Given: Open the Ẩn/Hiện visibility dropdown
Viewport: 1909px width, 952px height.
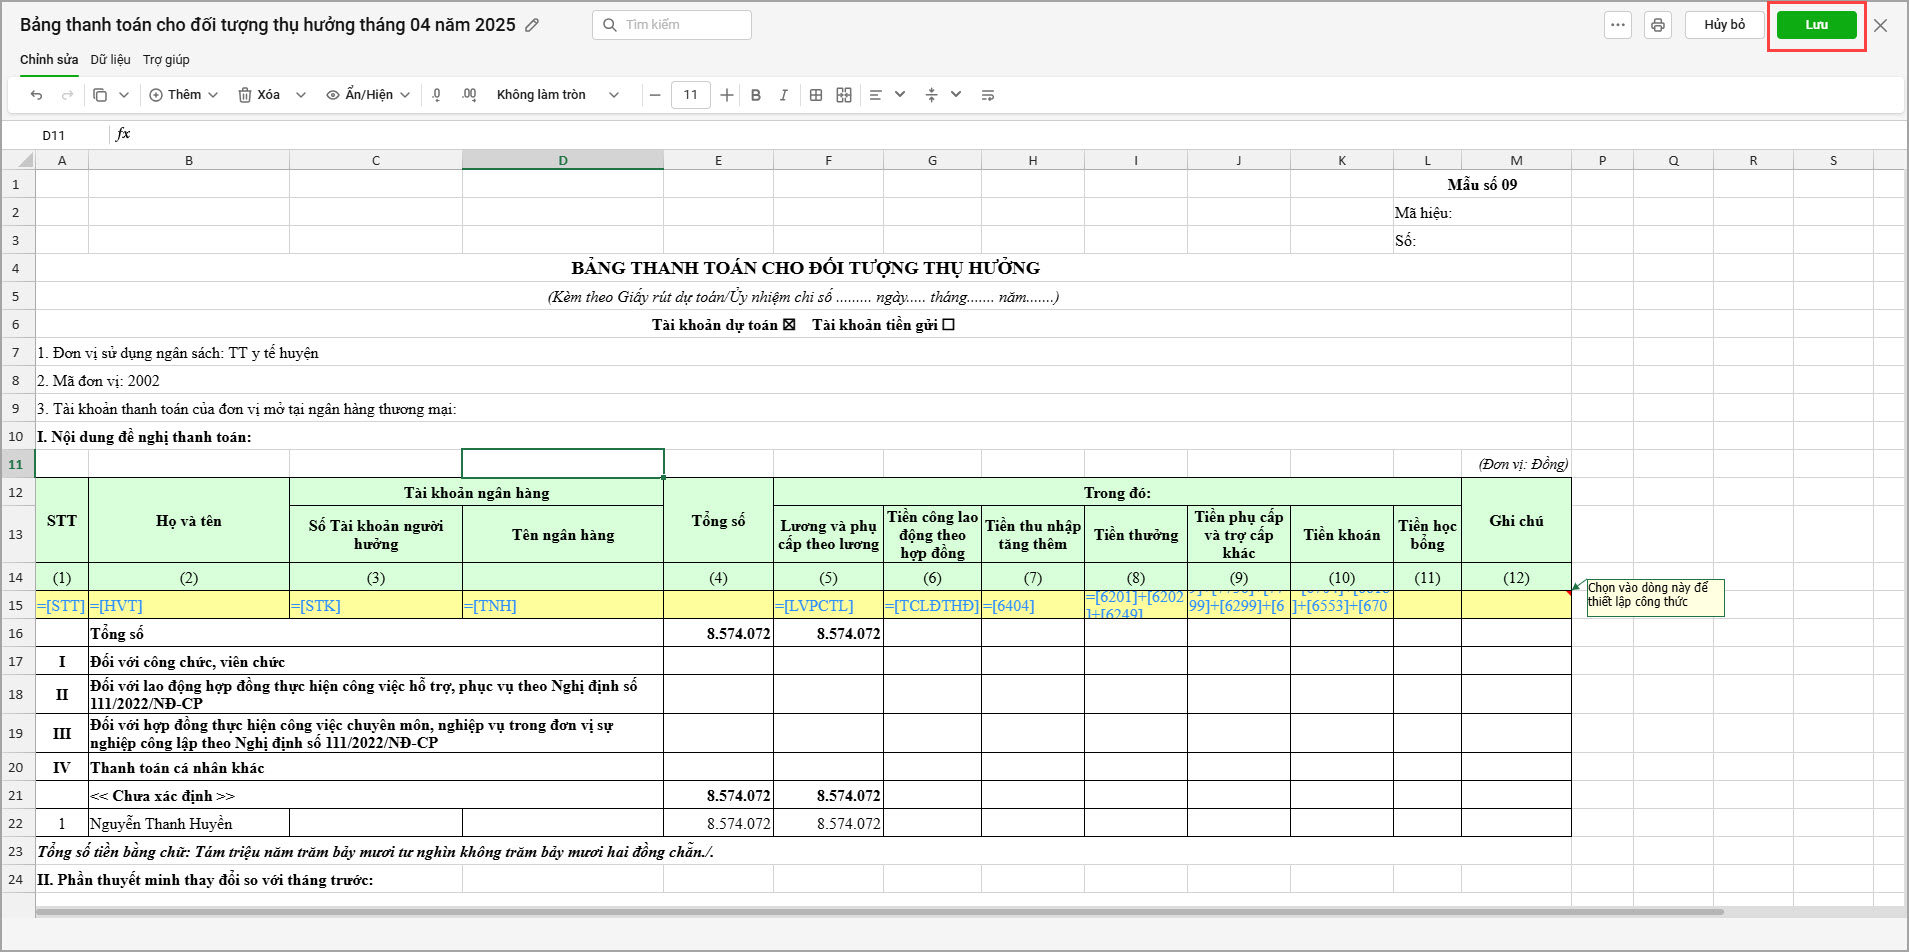Looking at the screenshot, I should [x=368, y=95].
